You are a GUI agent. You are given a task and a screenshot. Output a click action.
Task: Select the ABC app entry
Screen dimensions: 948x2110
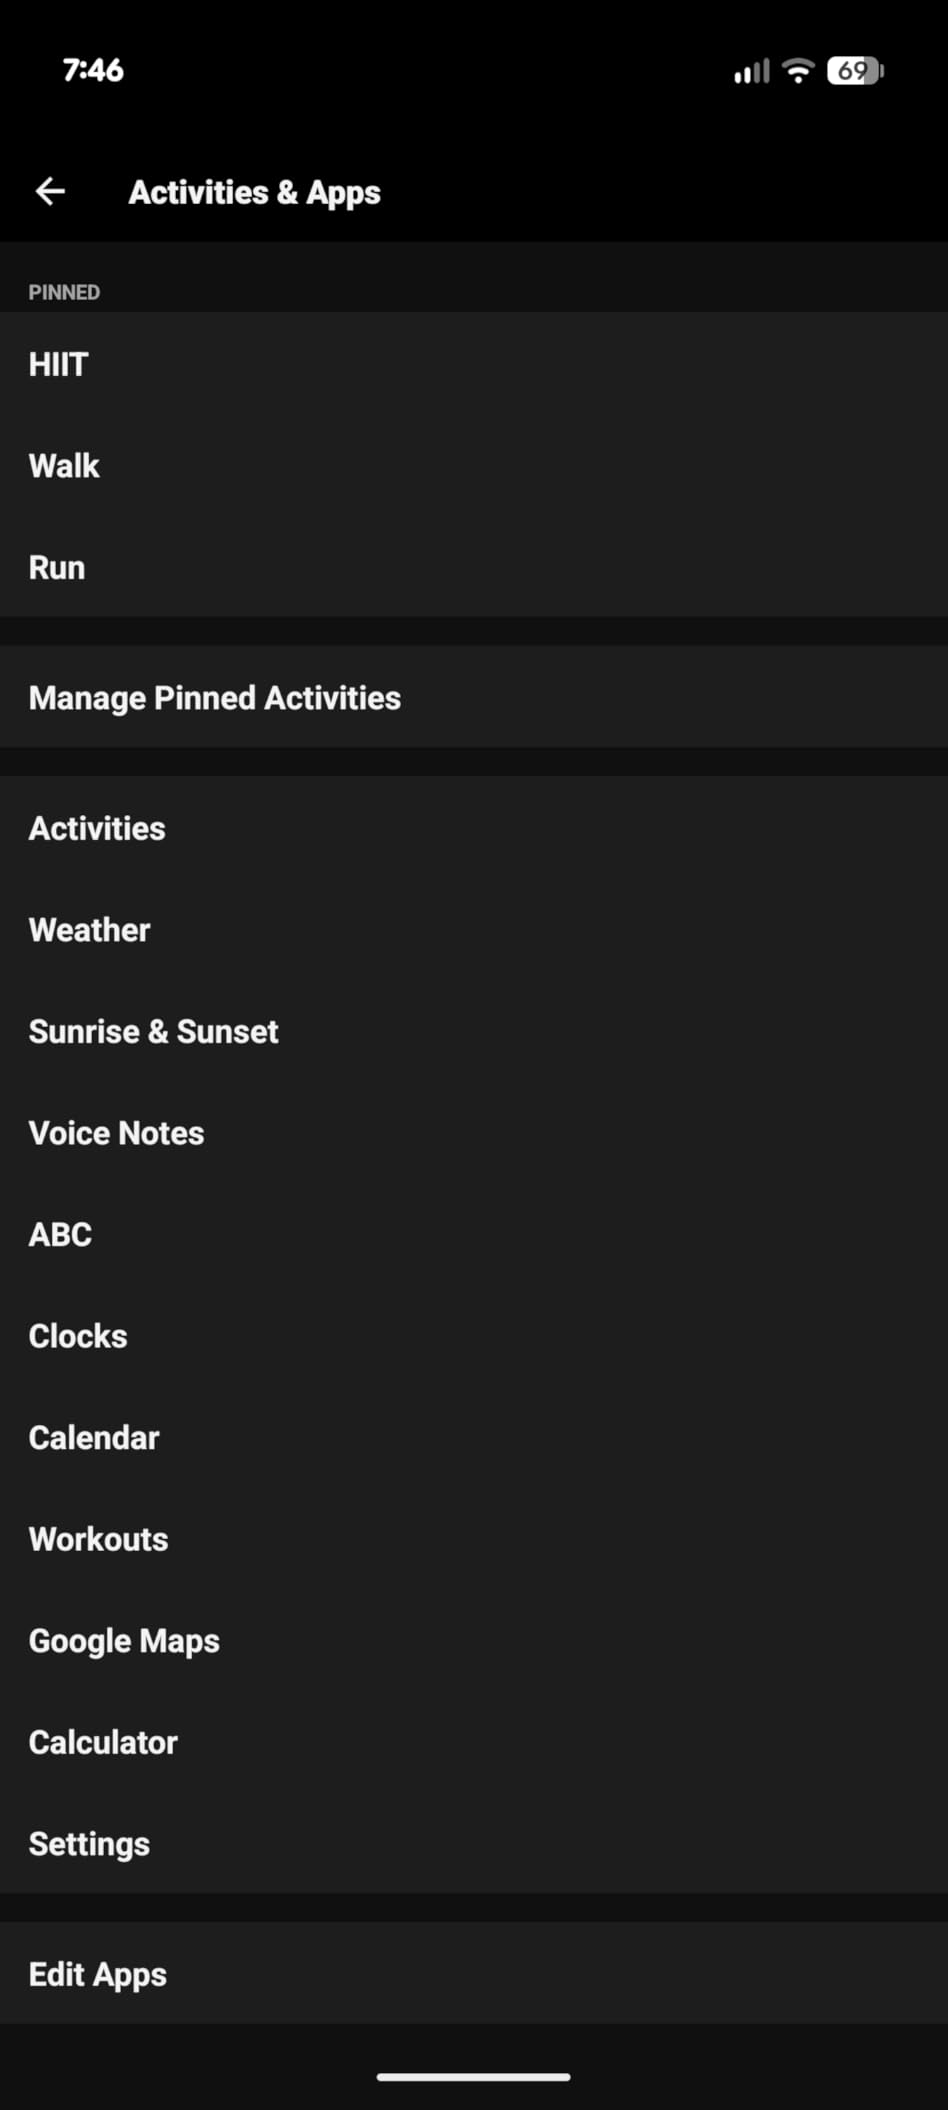click(x=474, y=1234)
